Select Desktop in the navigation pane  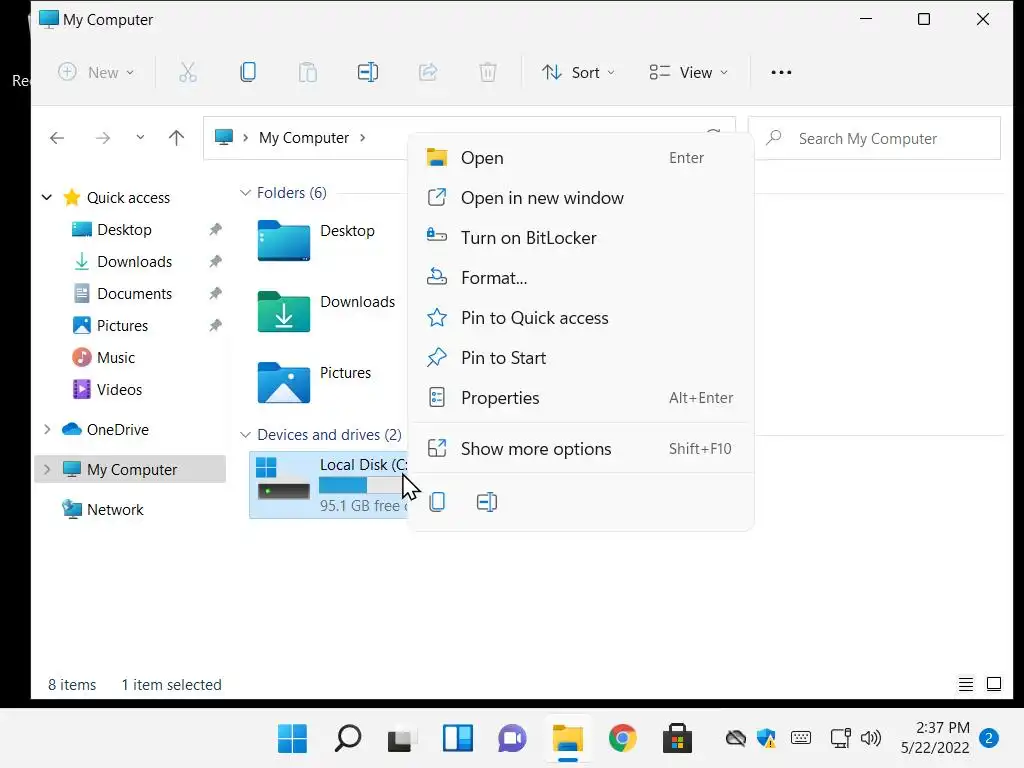click(124, 230)
